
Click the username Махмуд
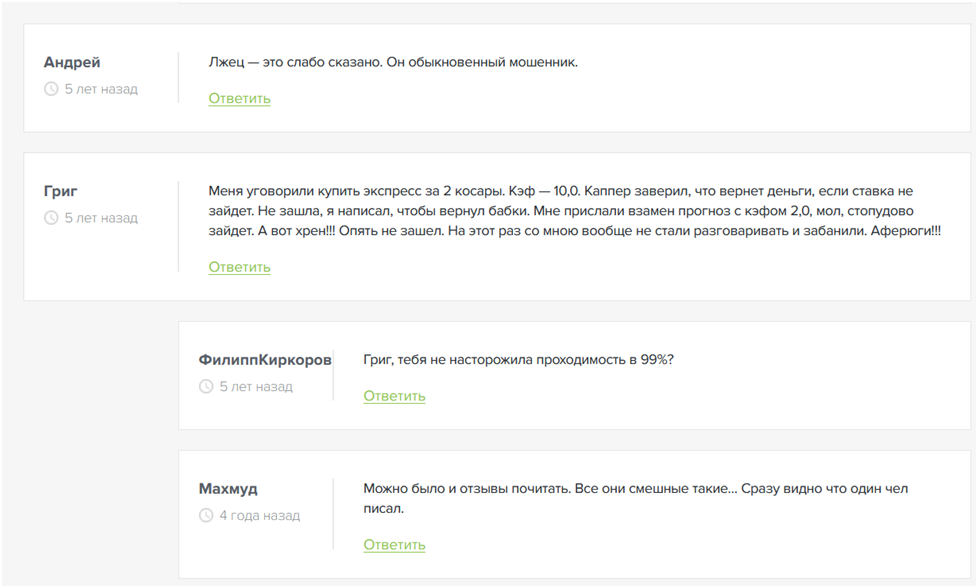pos(228,489)
